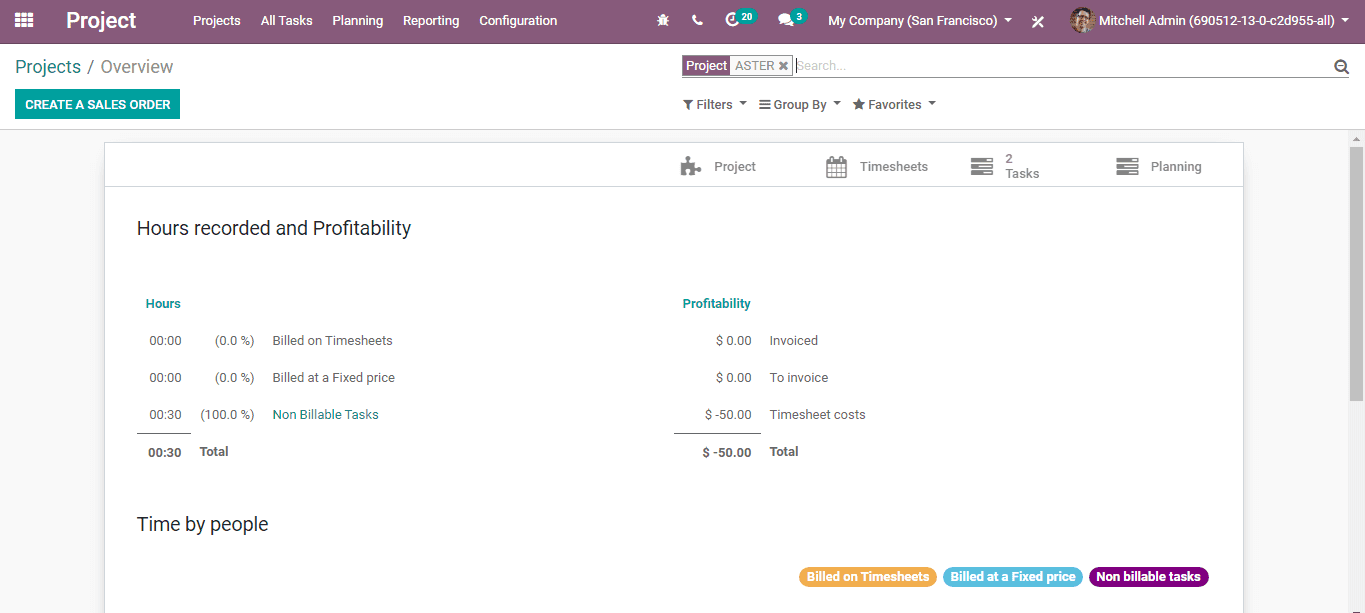
Task: Click the Project puzzle piece icon
Action: (x=691, y=166)
